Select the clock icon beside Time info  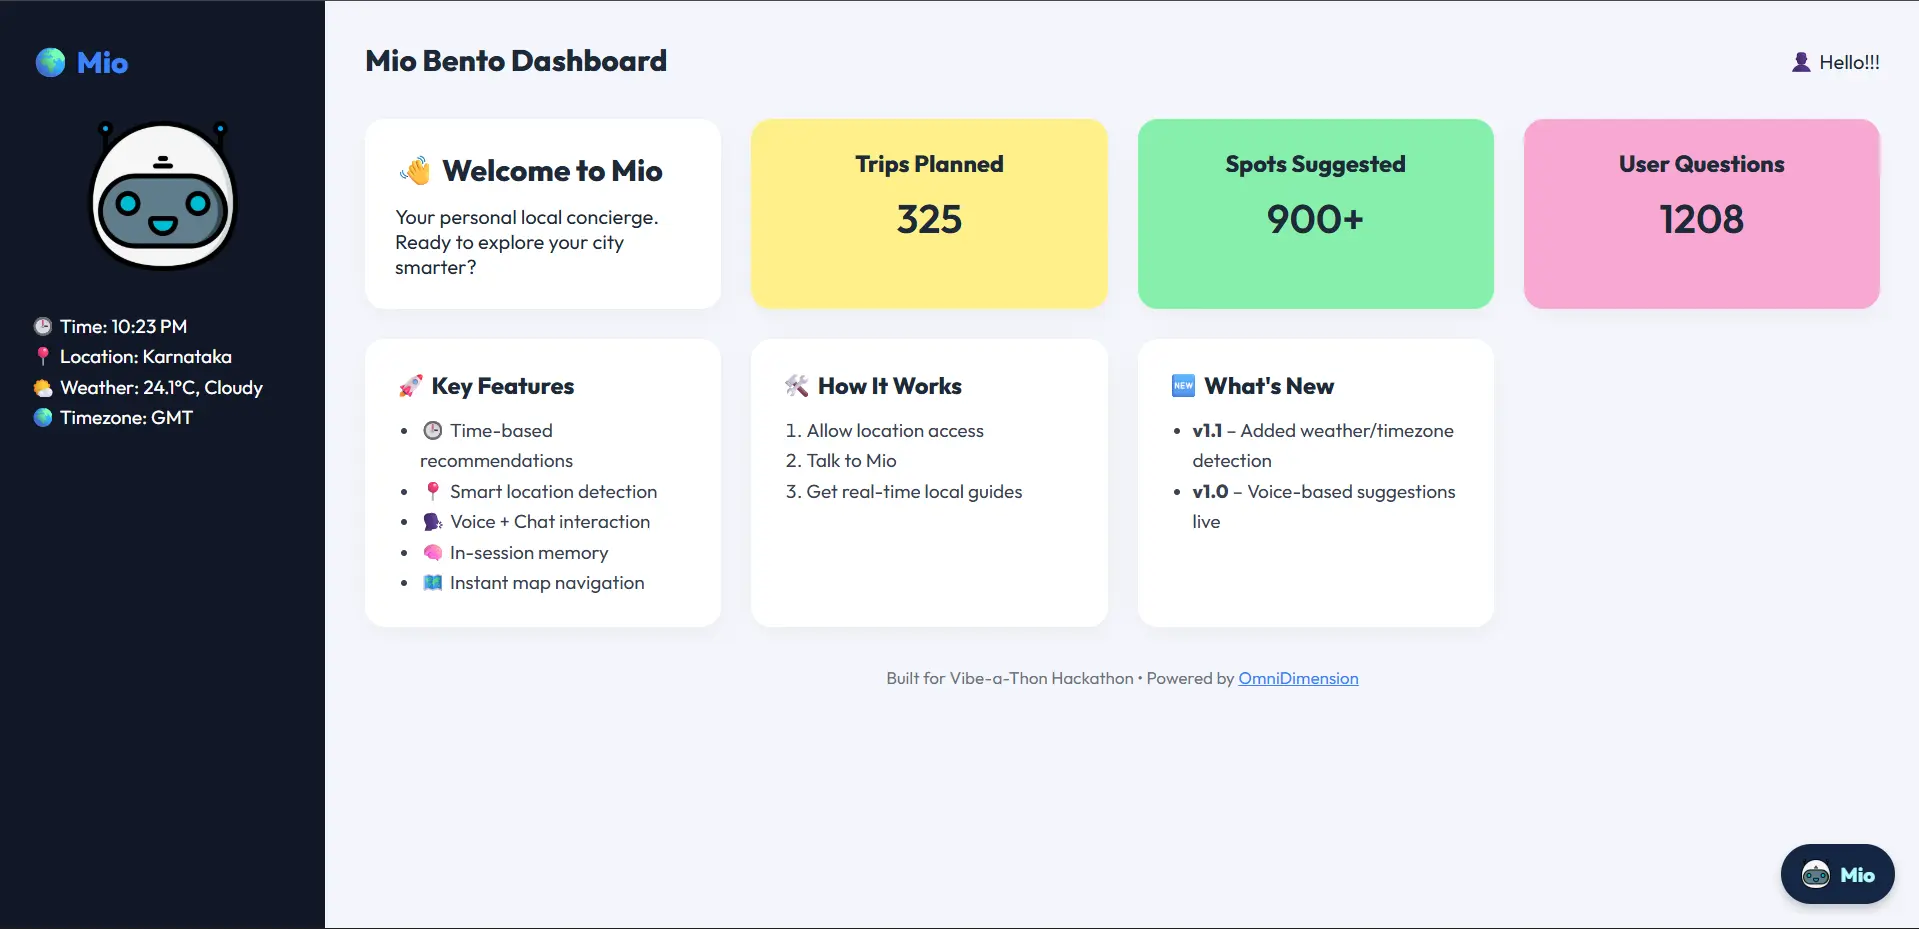coord(43,326)
